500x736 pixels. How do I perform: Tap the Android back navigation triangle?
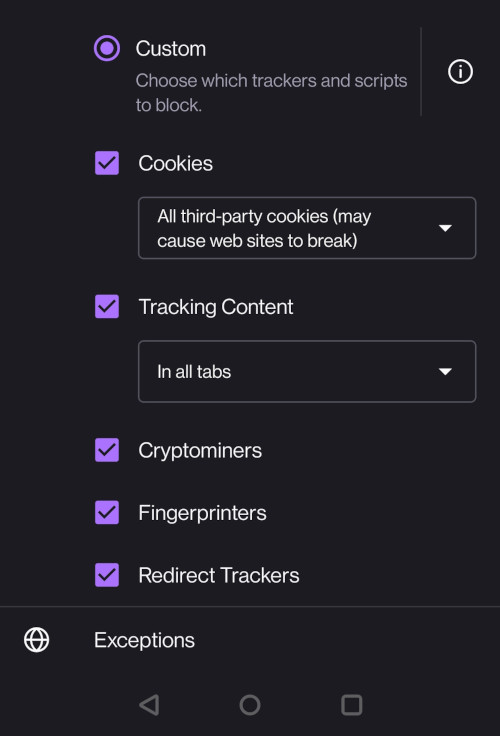coord(149,705)
